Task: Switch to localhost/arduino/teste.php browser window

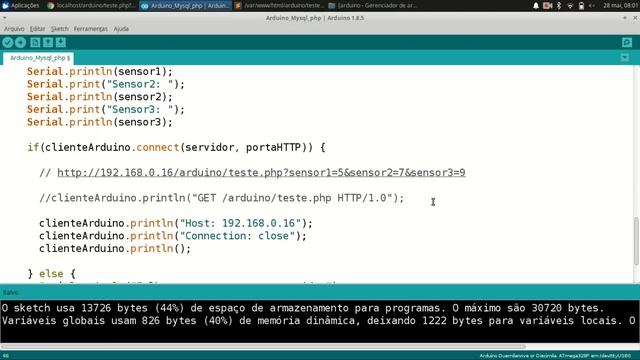Action: (91, 6)
